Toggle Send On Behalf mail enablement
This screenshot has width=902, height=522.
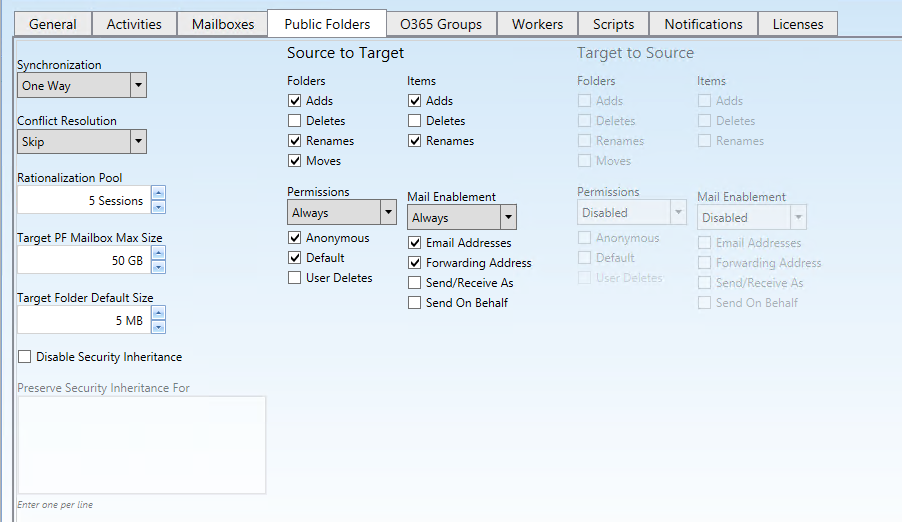[x=415, y=303]
